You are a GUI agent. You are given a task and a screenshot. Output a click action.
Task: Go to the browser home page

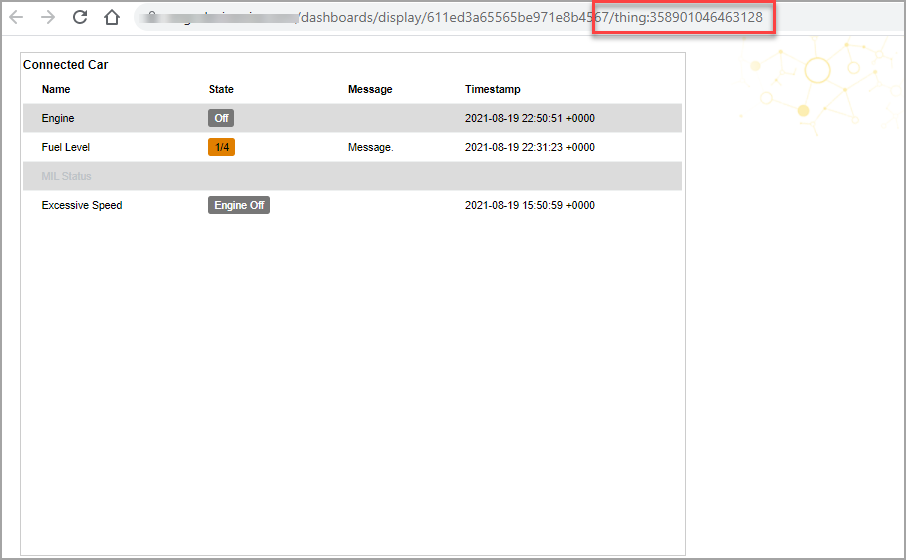pyautogui.click(x=112, y=17)
